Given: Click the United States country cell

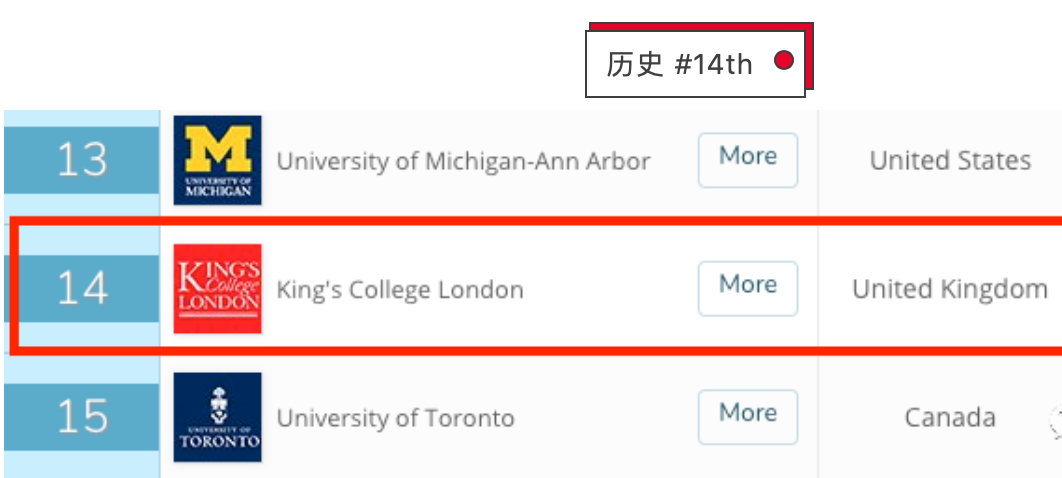Looking at the screenshot, I should coord(949,160).
